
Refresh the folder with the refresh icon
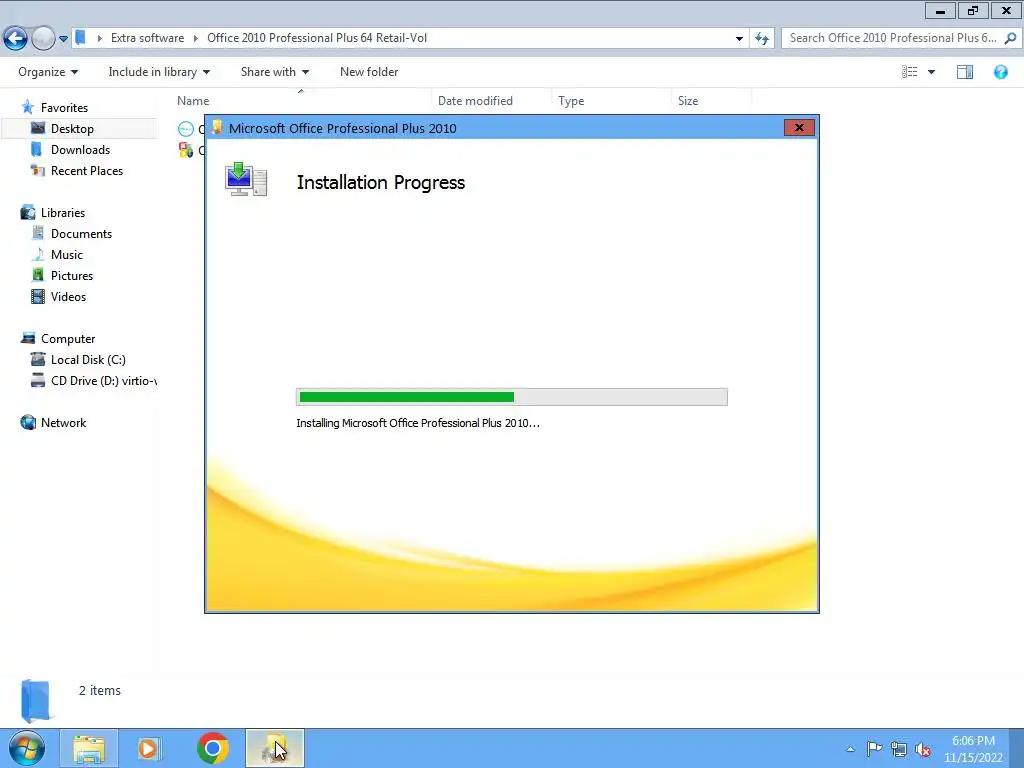click(x=761, y=39)
